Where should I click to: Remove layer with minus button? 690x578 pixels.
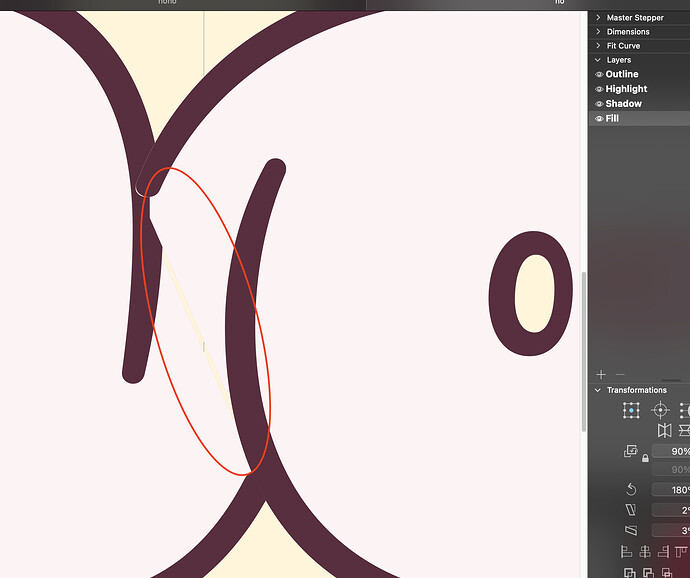620,375
